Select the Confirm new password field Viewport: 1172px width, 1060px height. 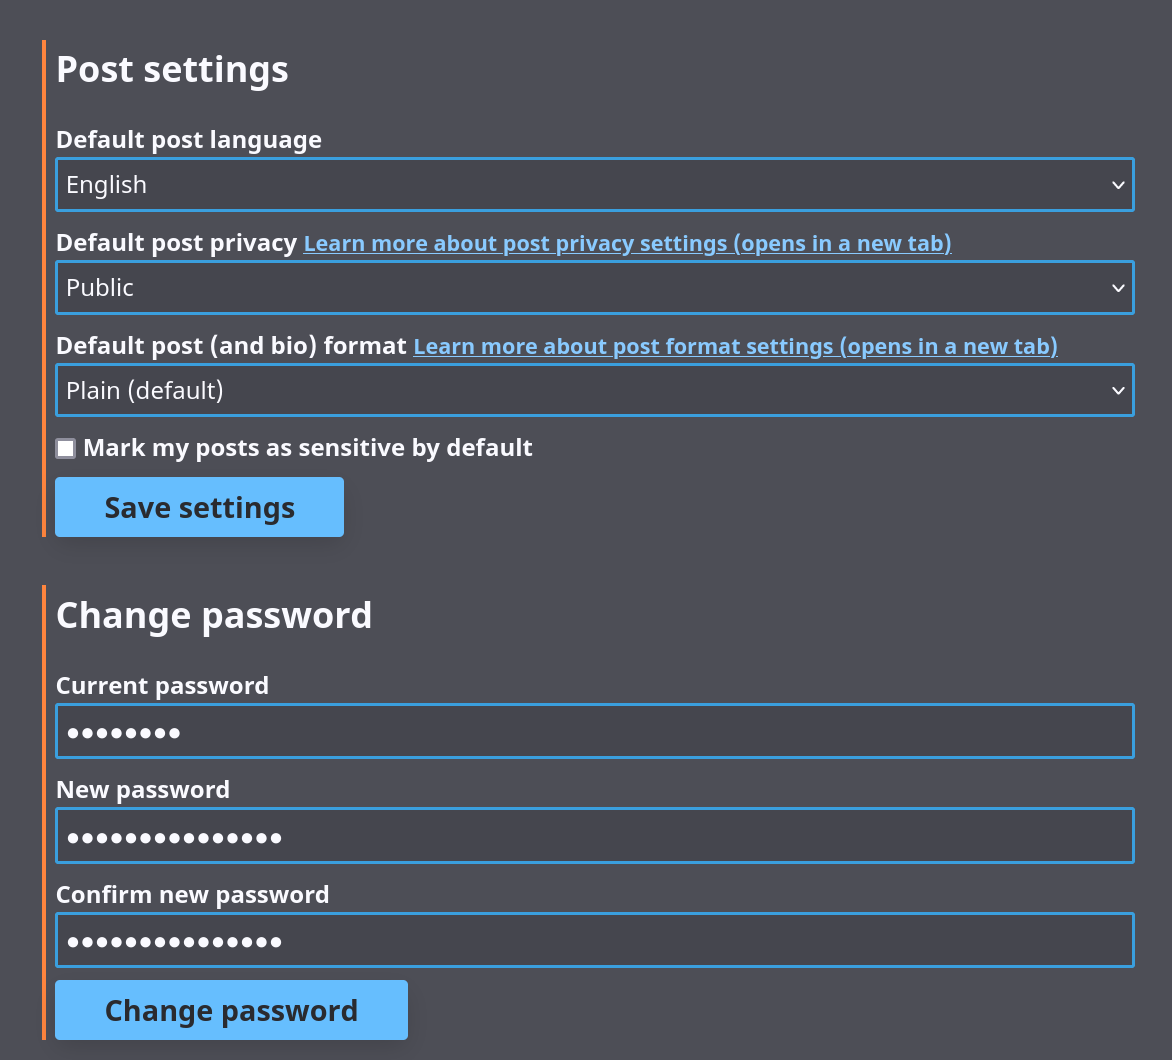tap(595, 940)
